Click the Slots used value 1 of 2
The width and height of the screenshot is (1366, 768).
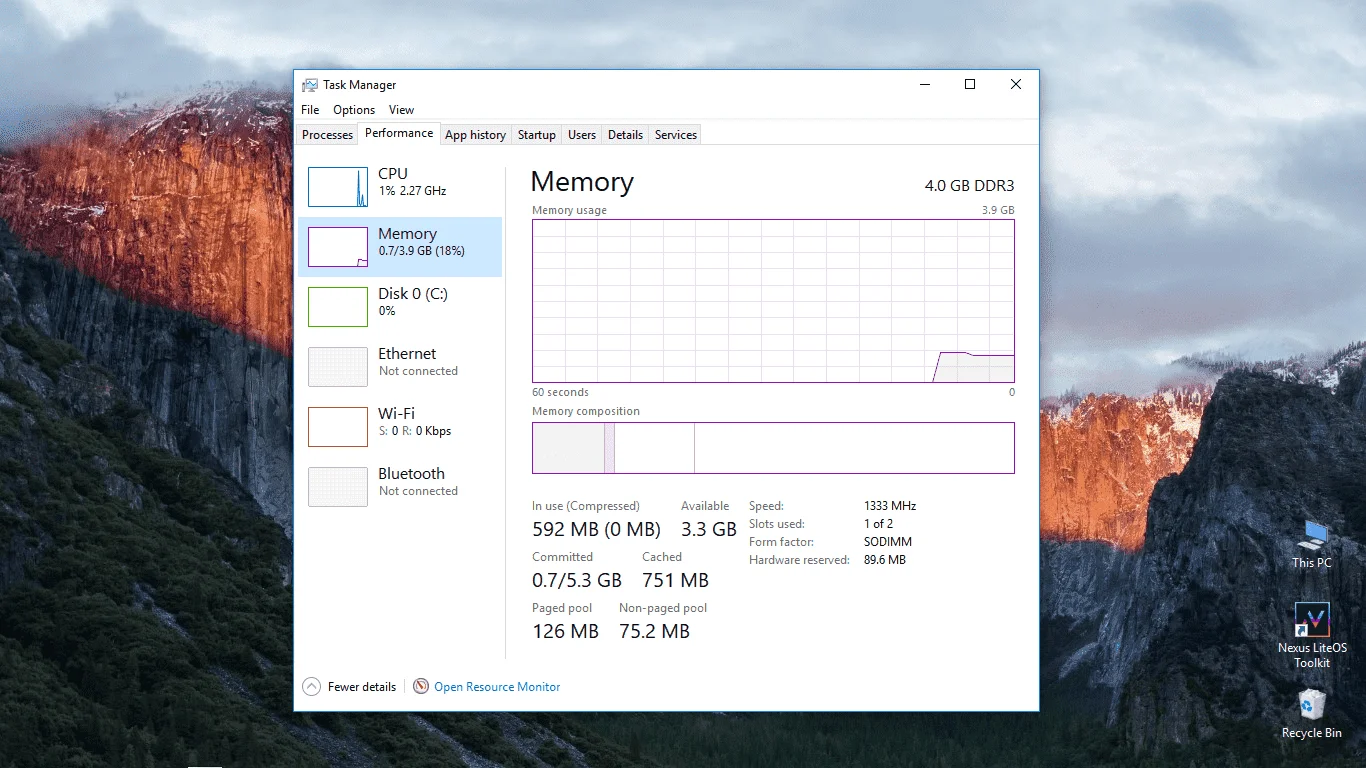pyautogui.click(x=879, y=524)
